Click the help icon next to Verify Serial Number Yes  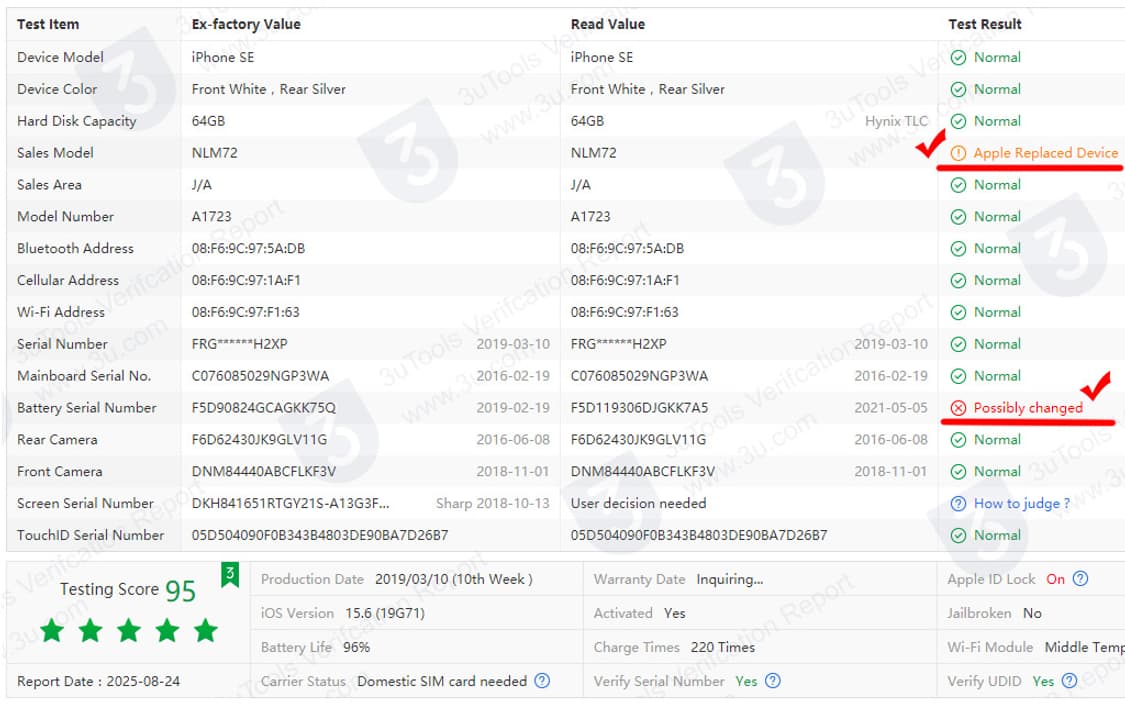(x=773, y=681)
